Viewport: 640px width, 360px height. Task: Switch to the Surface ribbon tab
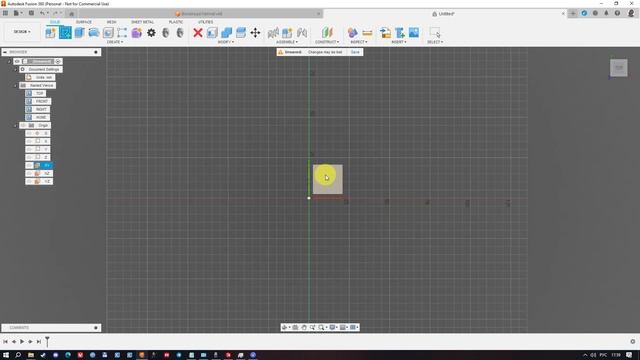click(84, 22)
